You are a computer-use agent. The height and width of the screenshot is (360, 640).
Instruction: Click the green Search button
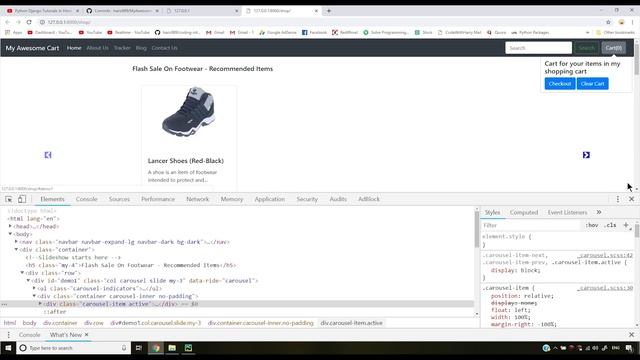point(587,48)
